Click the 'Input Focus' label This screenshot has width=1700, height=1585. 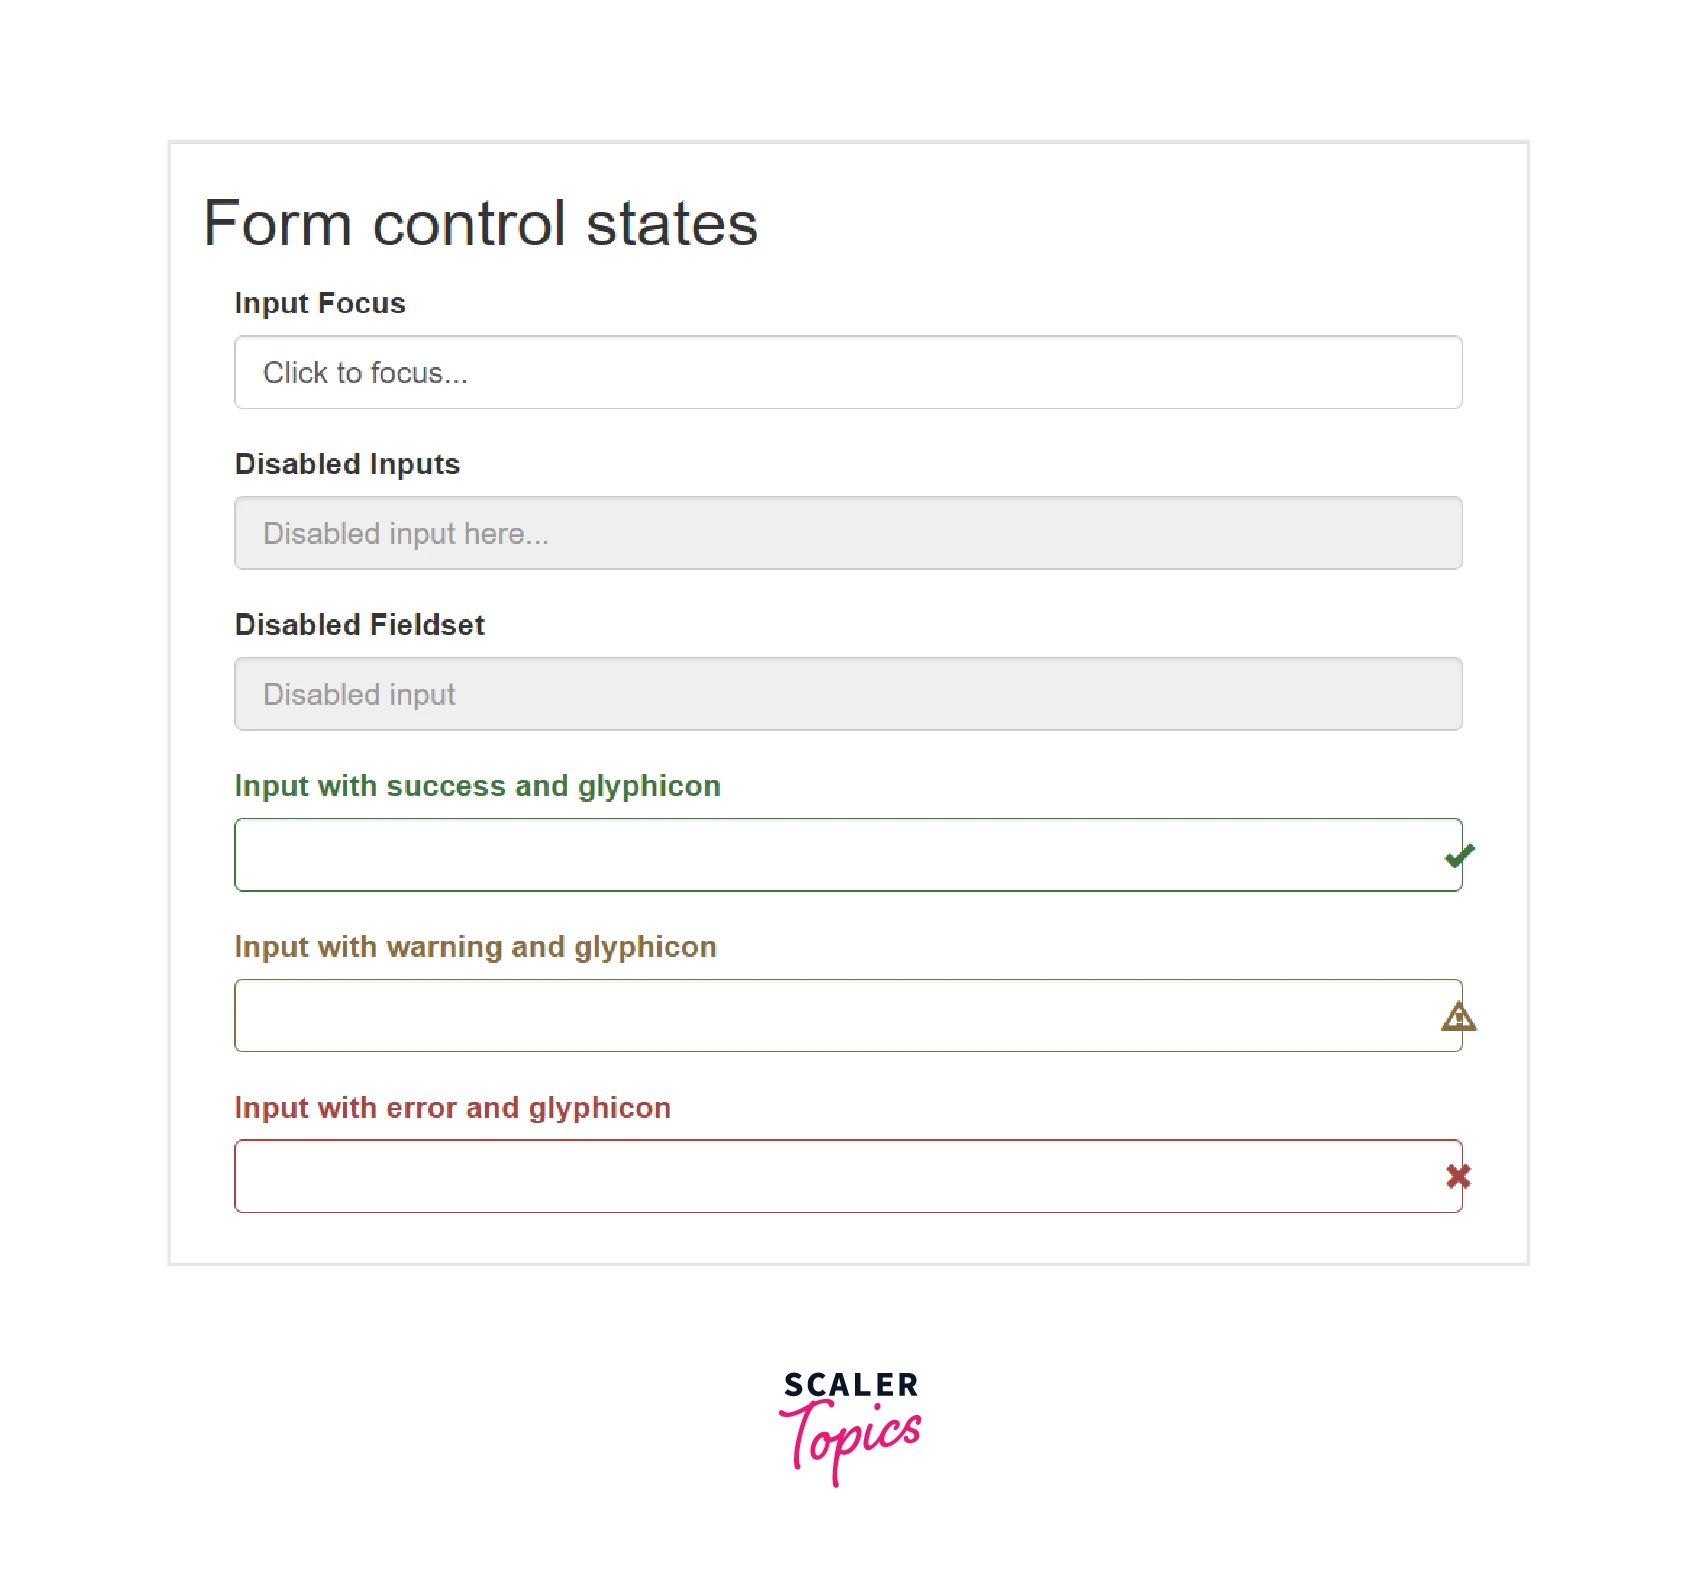click(x=320, y=303)
